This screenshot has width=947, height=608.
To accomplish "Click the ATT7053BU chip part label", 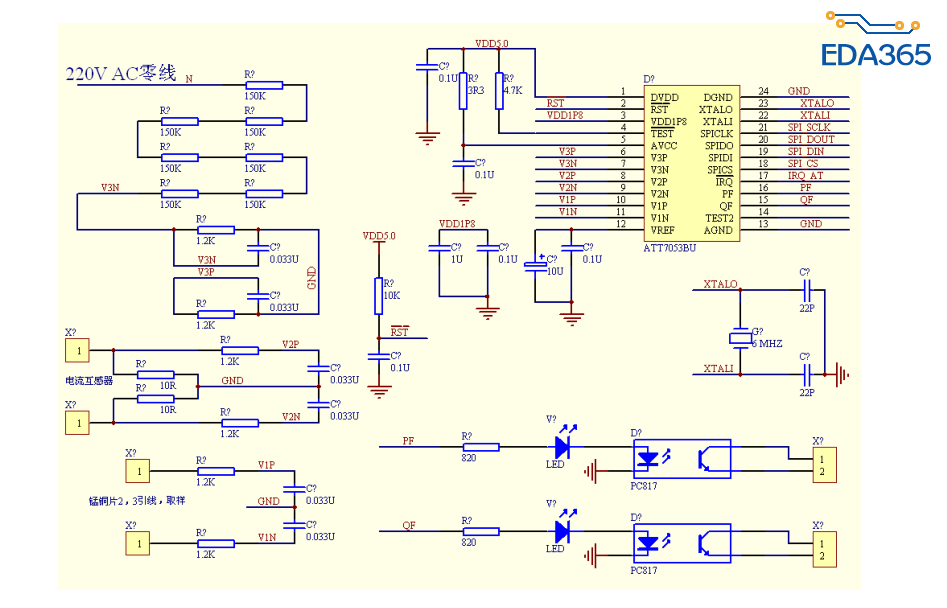I will click(x=669, y=248).
